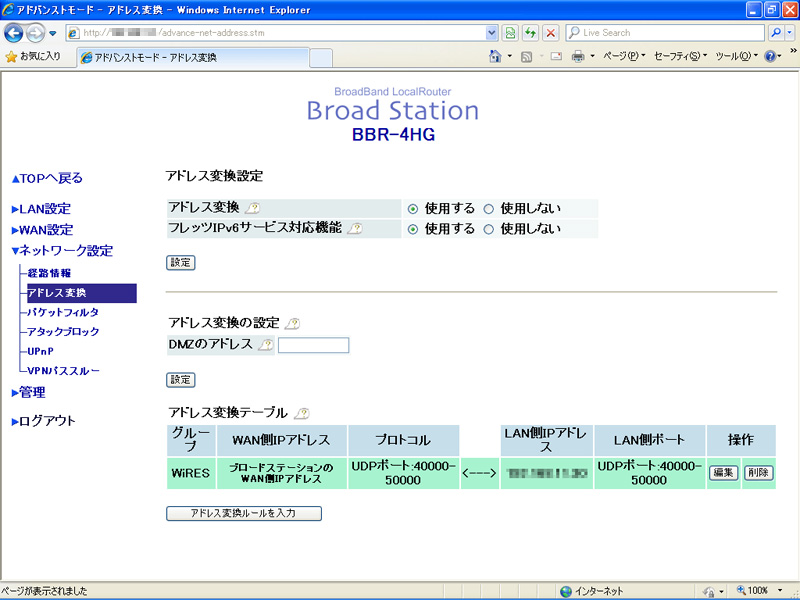Click the LAN側ポート header cell

[649, 440]
